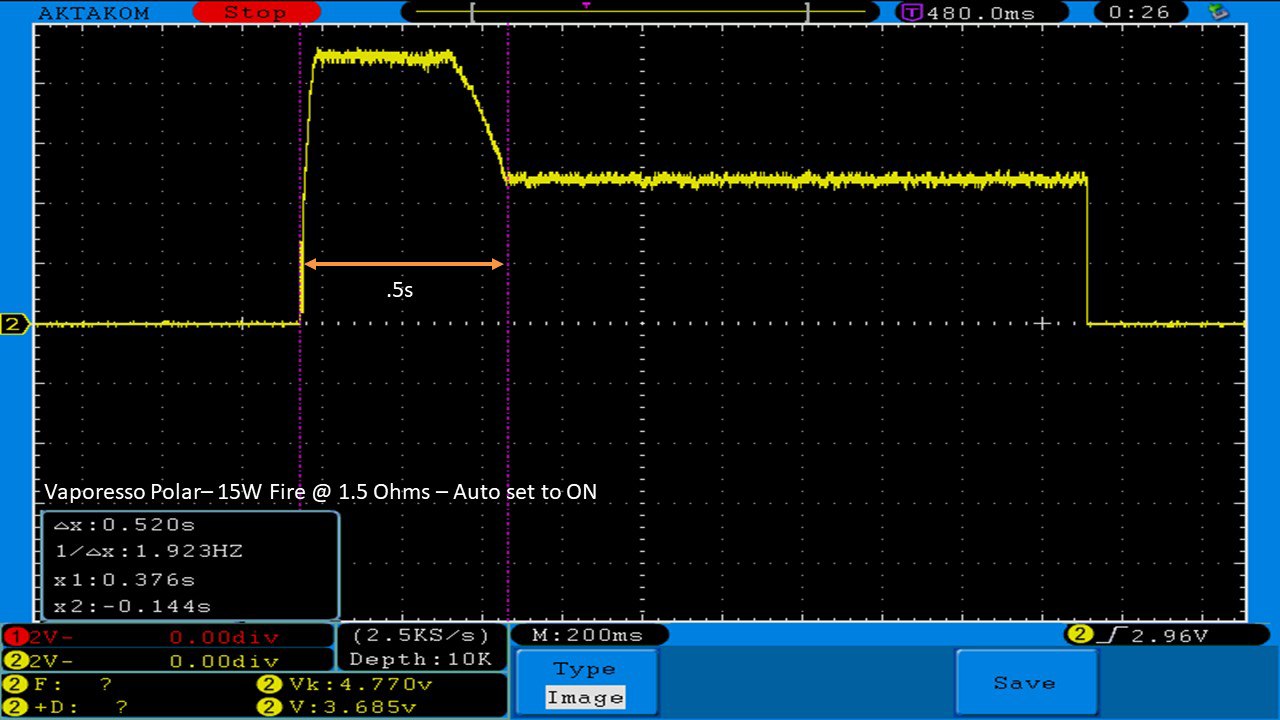Click the purple T trigger time icon
1280x720 pixels.
[911, 13]
